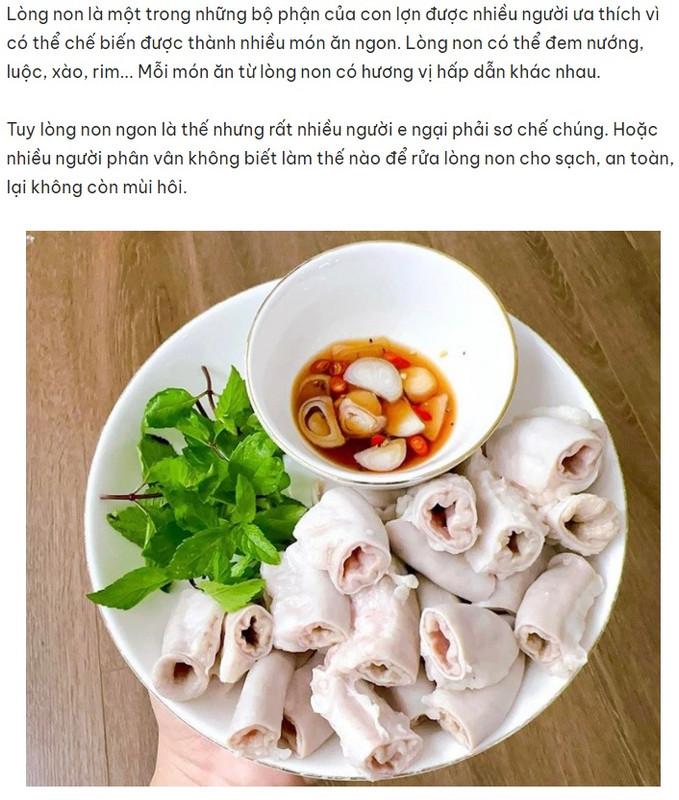Click the dipping sauce bowl in photo
Screen dimensions: 679x800
(382, 364)
